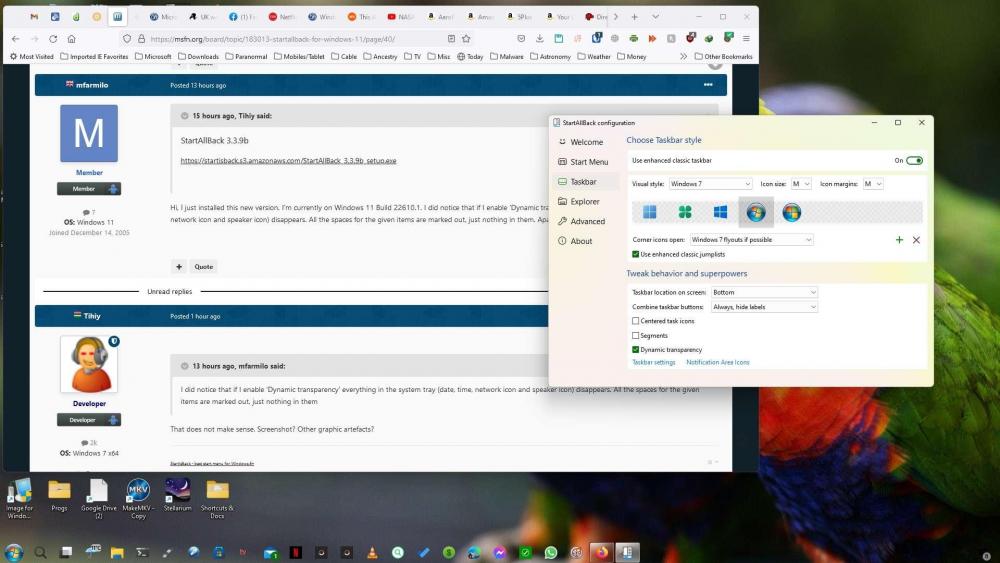1000x563 pixels.
Task: Open the Notification Area Icons link
Action: [717, 362]
